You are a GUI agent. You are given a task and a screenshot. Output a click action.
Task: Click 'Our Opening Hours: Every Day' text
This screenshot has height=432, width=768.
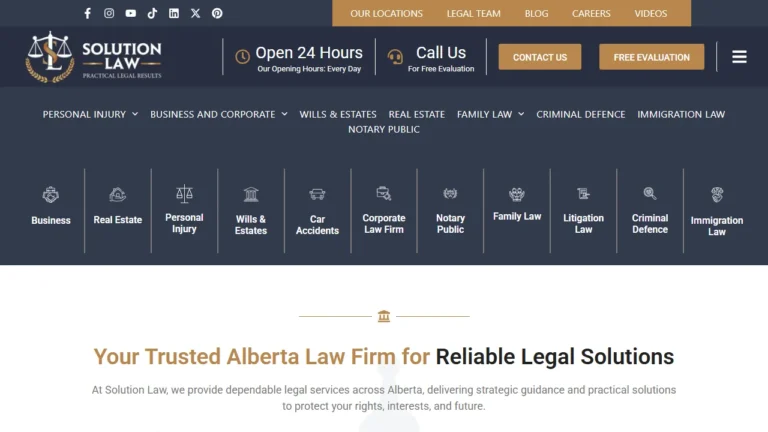[x=309, y=69]
